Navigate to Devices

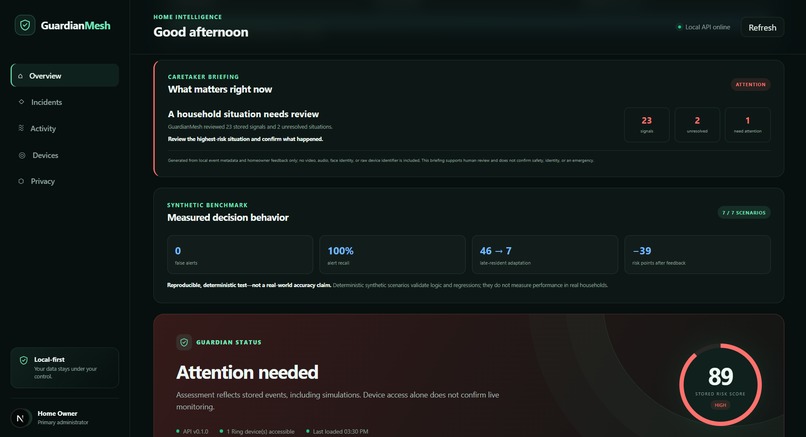point(65,155)
